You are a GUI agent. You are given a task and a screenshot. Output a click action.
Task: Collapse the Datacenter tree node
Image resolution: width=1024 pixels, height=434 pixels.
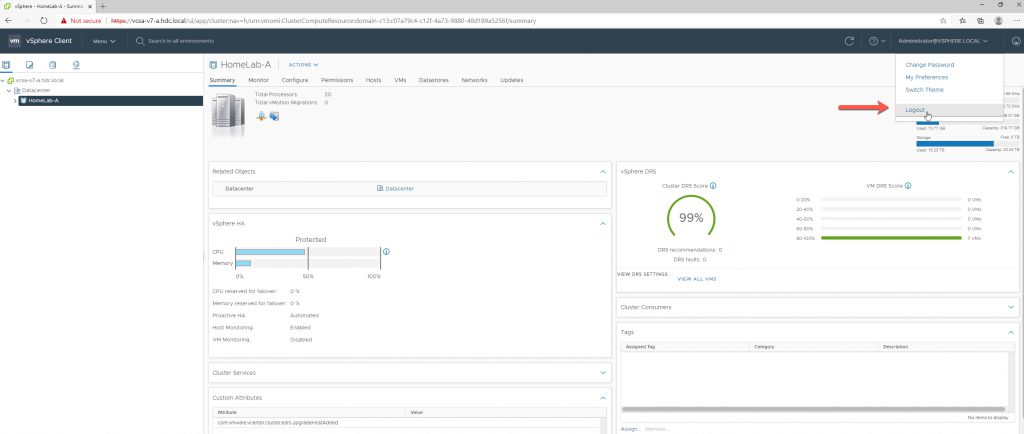pos(9,90)
